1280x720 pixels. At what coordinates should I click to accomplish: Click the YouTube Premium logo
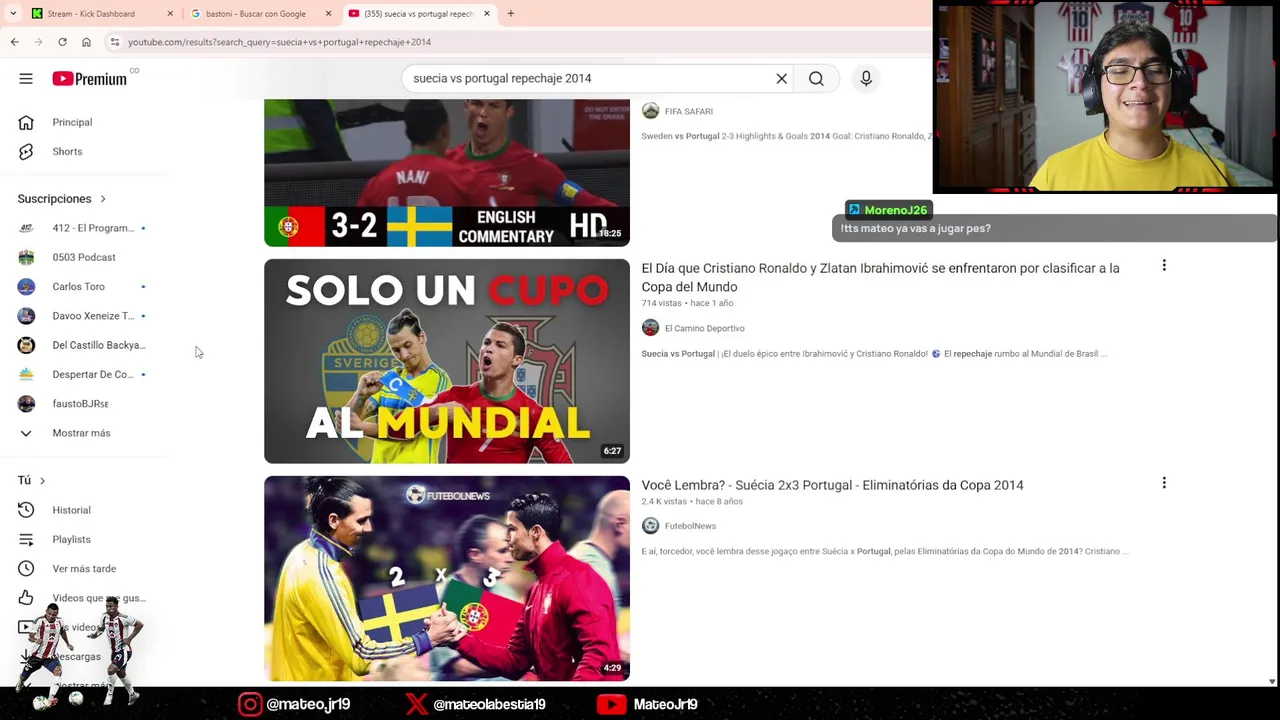90,79
